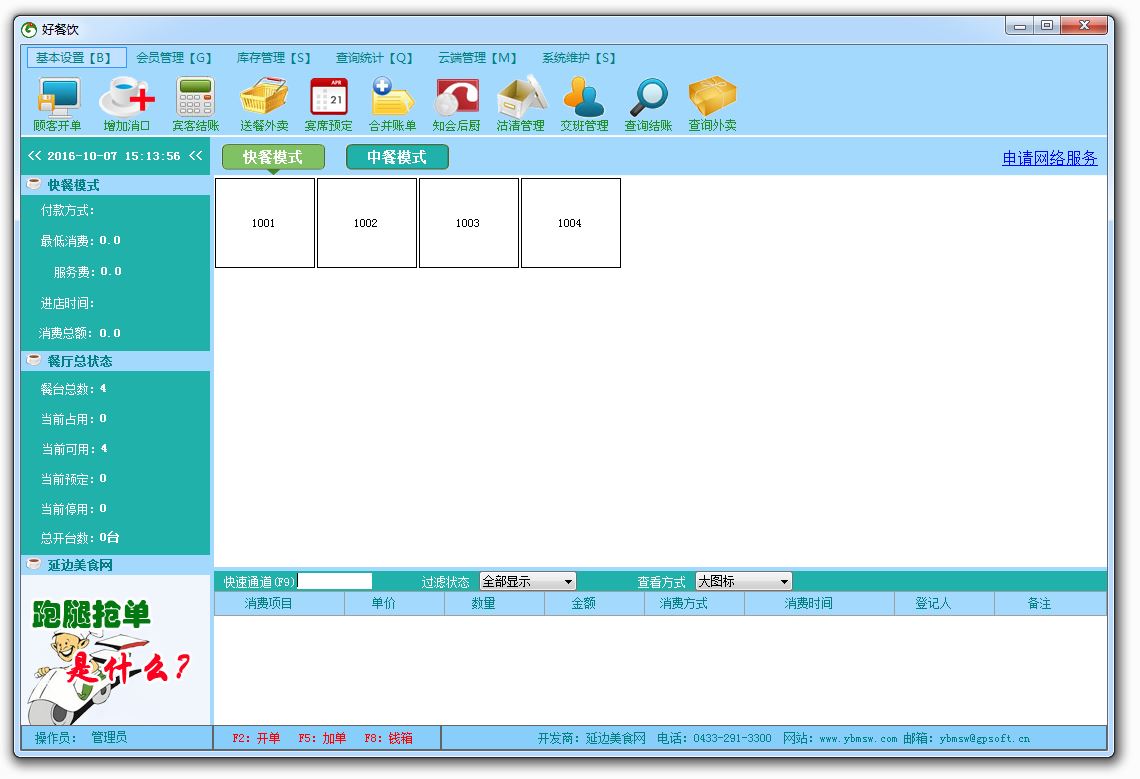Open 增加消口 cup icon

click(127, 99)
